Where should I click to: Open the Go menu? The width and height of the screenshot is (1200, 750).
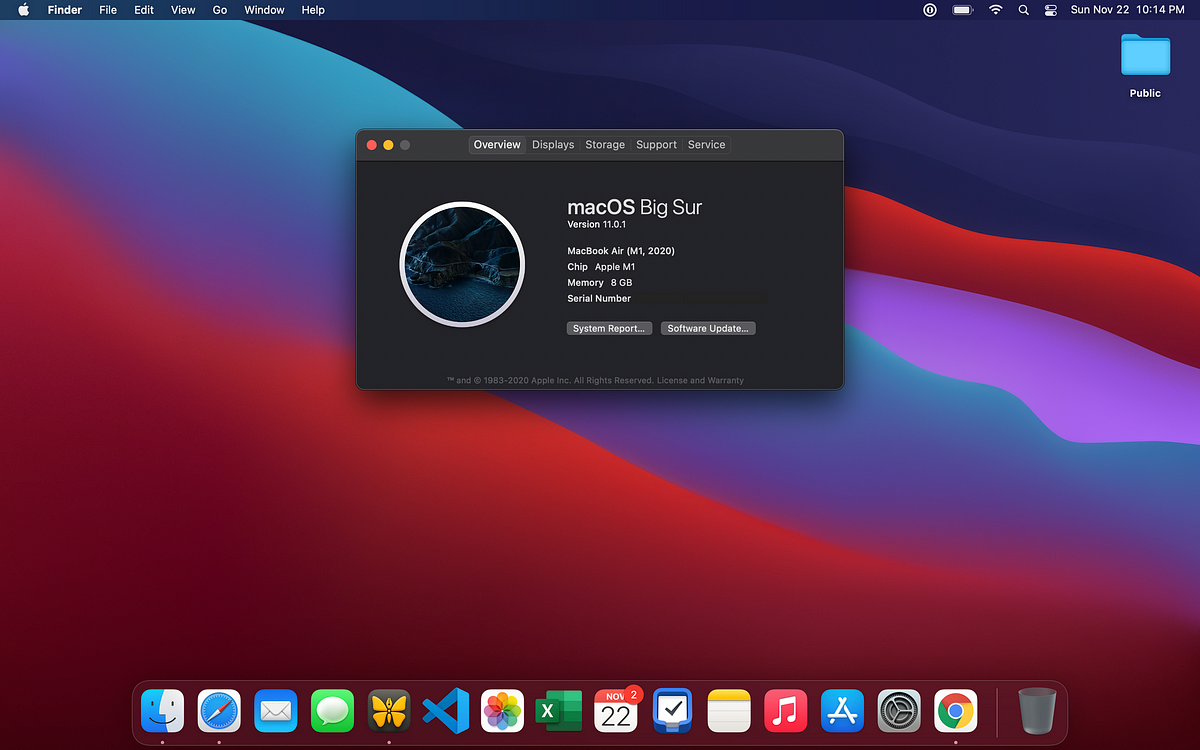pyautogui.click(x=220, y=10)
